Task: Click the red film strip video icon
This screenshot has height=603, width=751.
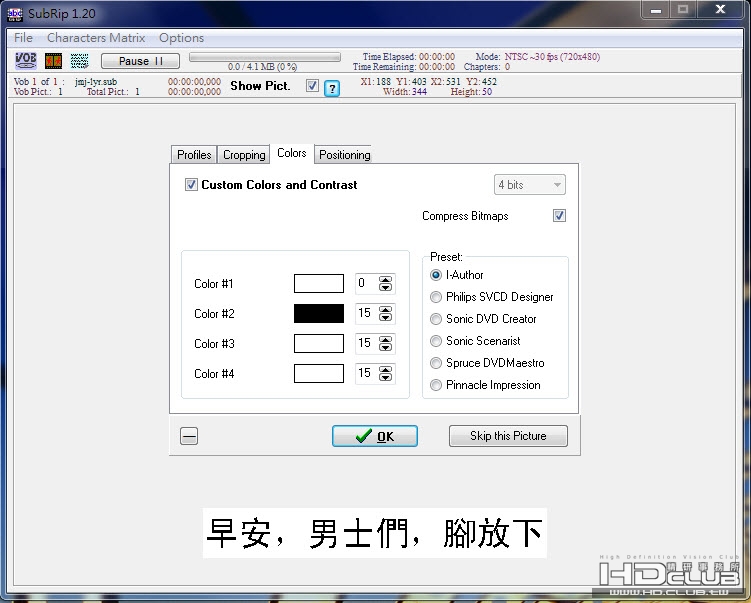Action: point(53,61)
